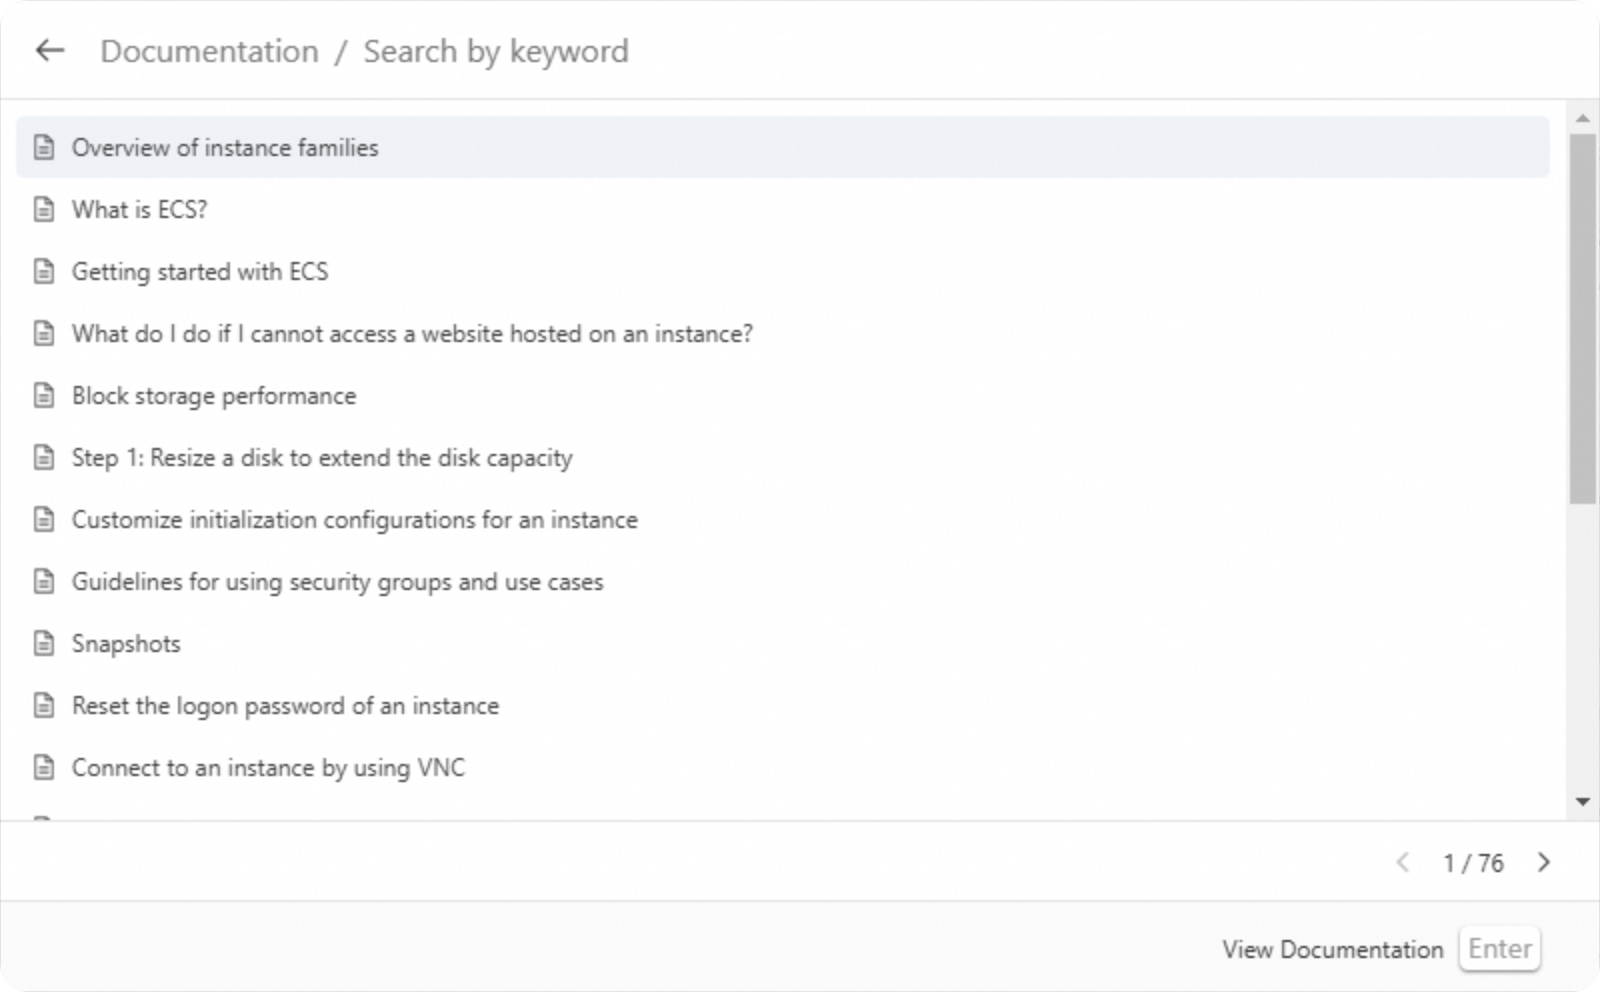The width and height of the screenshot is (1600, 992).
Task: Go to next results page chevron
Action: [1544, 863]
